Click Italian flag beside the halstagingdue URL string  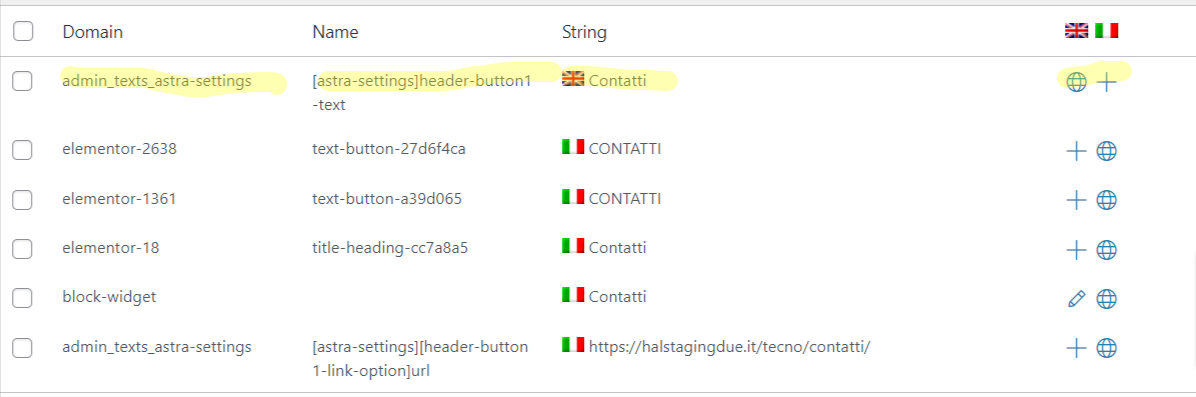click(573, 344)
